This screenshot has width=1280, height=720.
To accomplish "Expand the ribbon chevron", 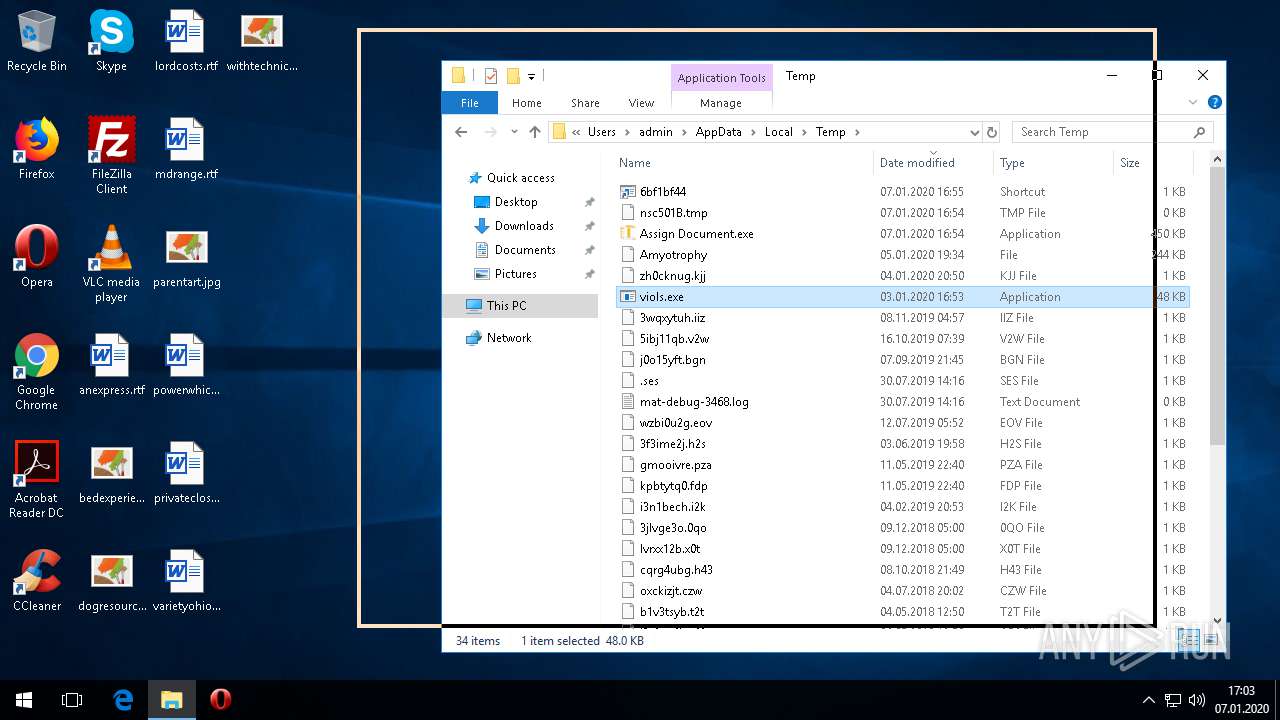I will (1192, 102).
